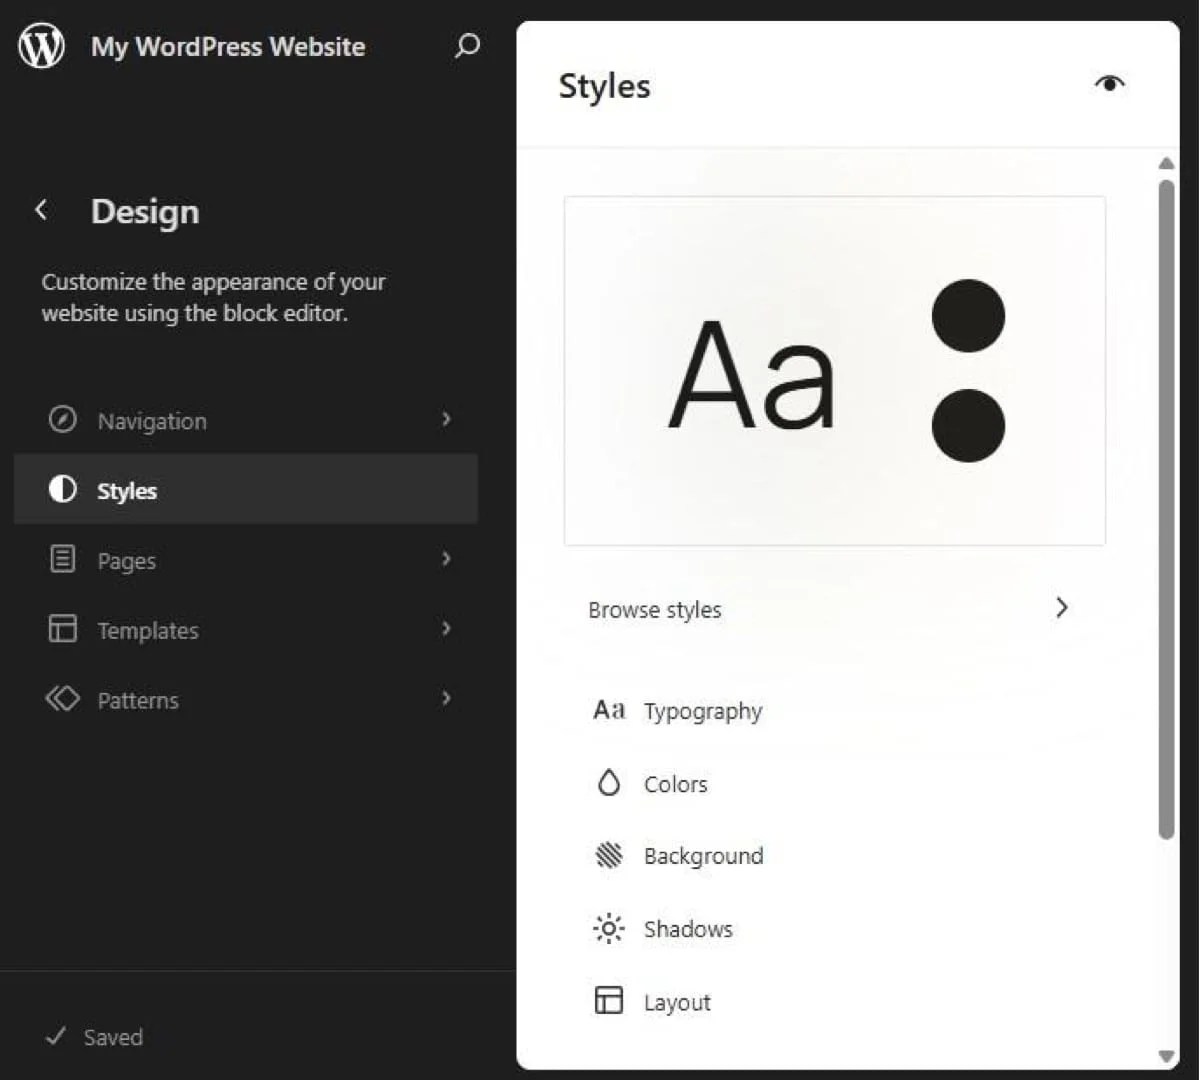Select the Styles menu entry
The width and height of the screenshot is (1200, 1080).
(127, 490)
